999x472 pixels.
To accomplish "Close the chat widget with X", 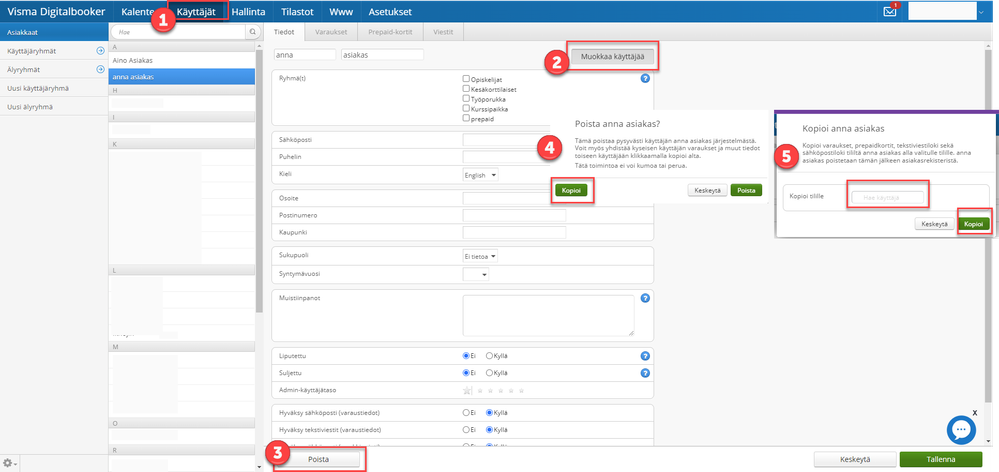I will point(974,412).
